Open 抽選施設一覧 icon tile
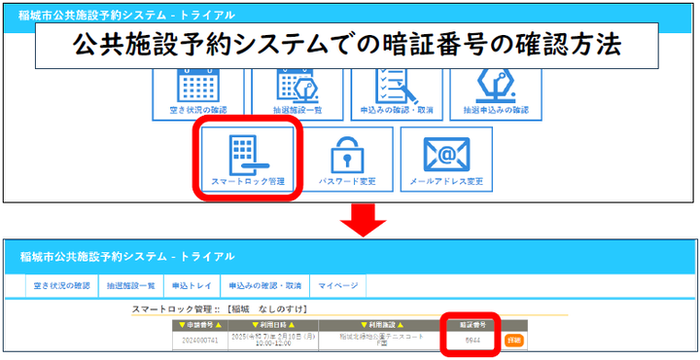The width and height of the screenshot is (700, 360). (x=297, y=95)
